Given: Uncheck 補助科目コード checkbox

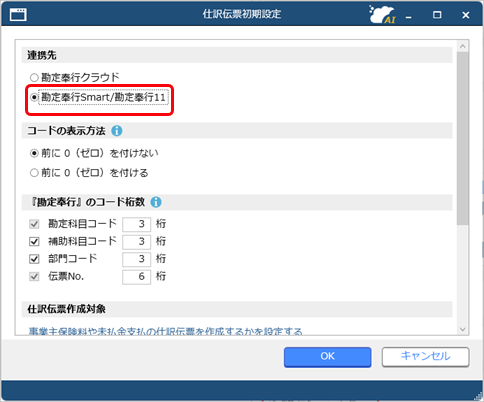Looking at the screenshot, I should pyautogui.click(x=34, y=241).
